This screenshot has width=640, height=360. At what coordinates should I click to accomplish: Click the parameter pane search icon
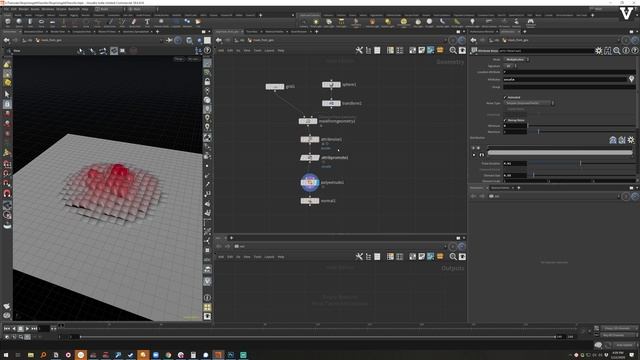[617, 51]
